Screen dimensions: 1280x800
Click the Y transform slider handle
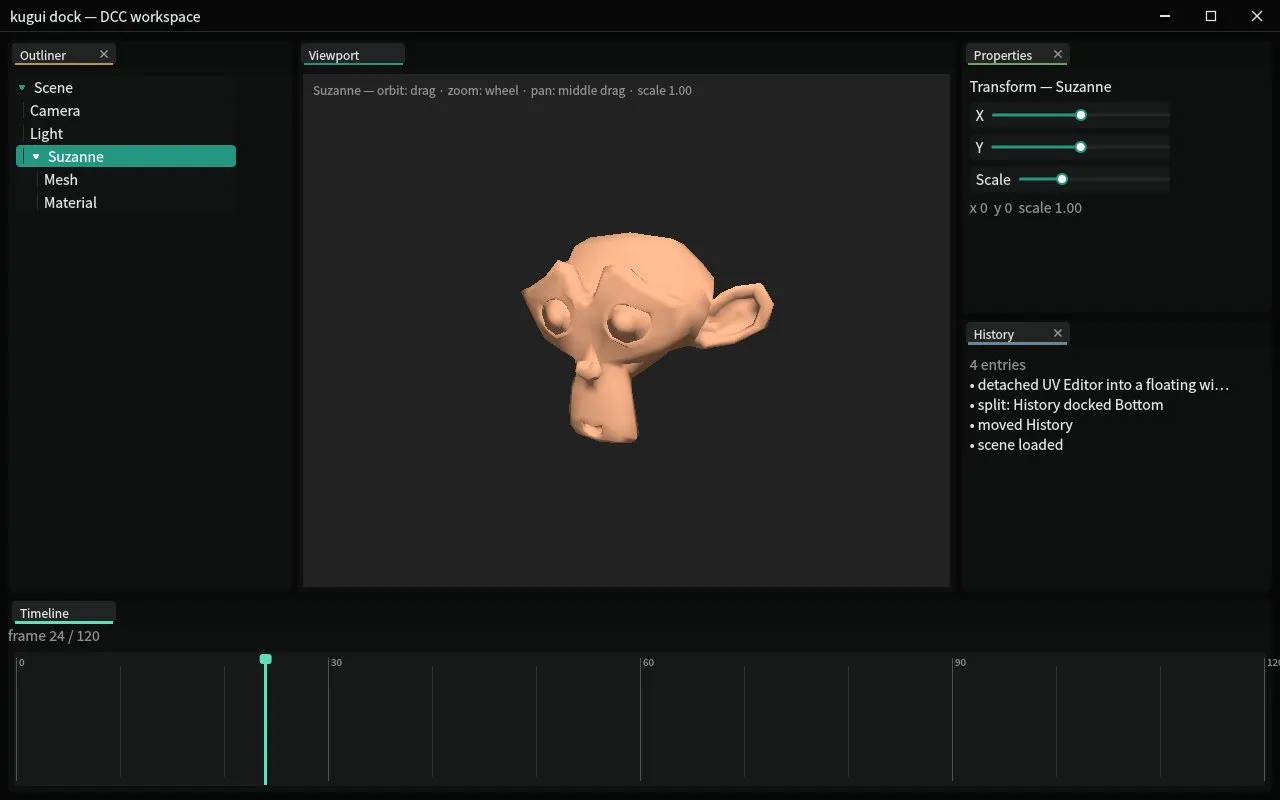[1081, 147]
